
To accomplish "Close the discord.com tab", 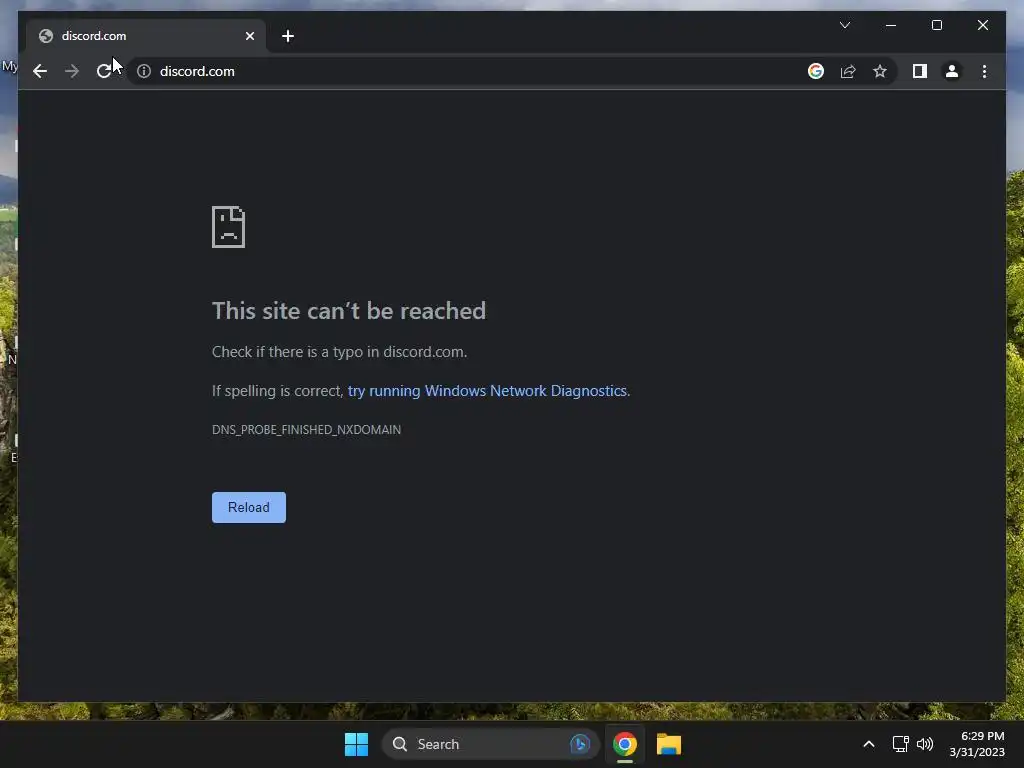I will [249, 36].
